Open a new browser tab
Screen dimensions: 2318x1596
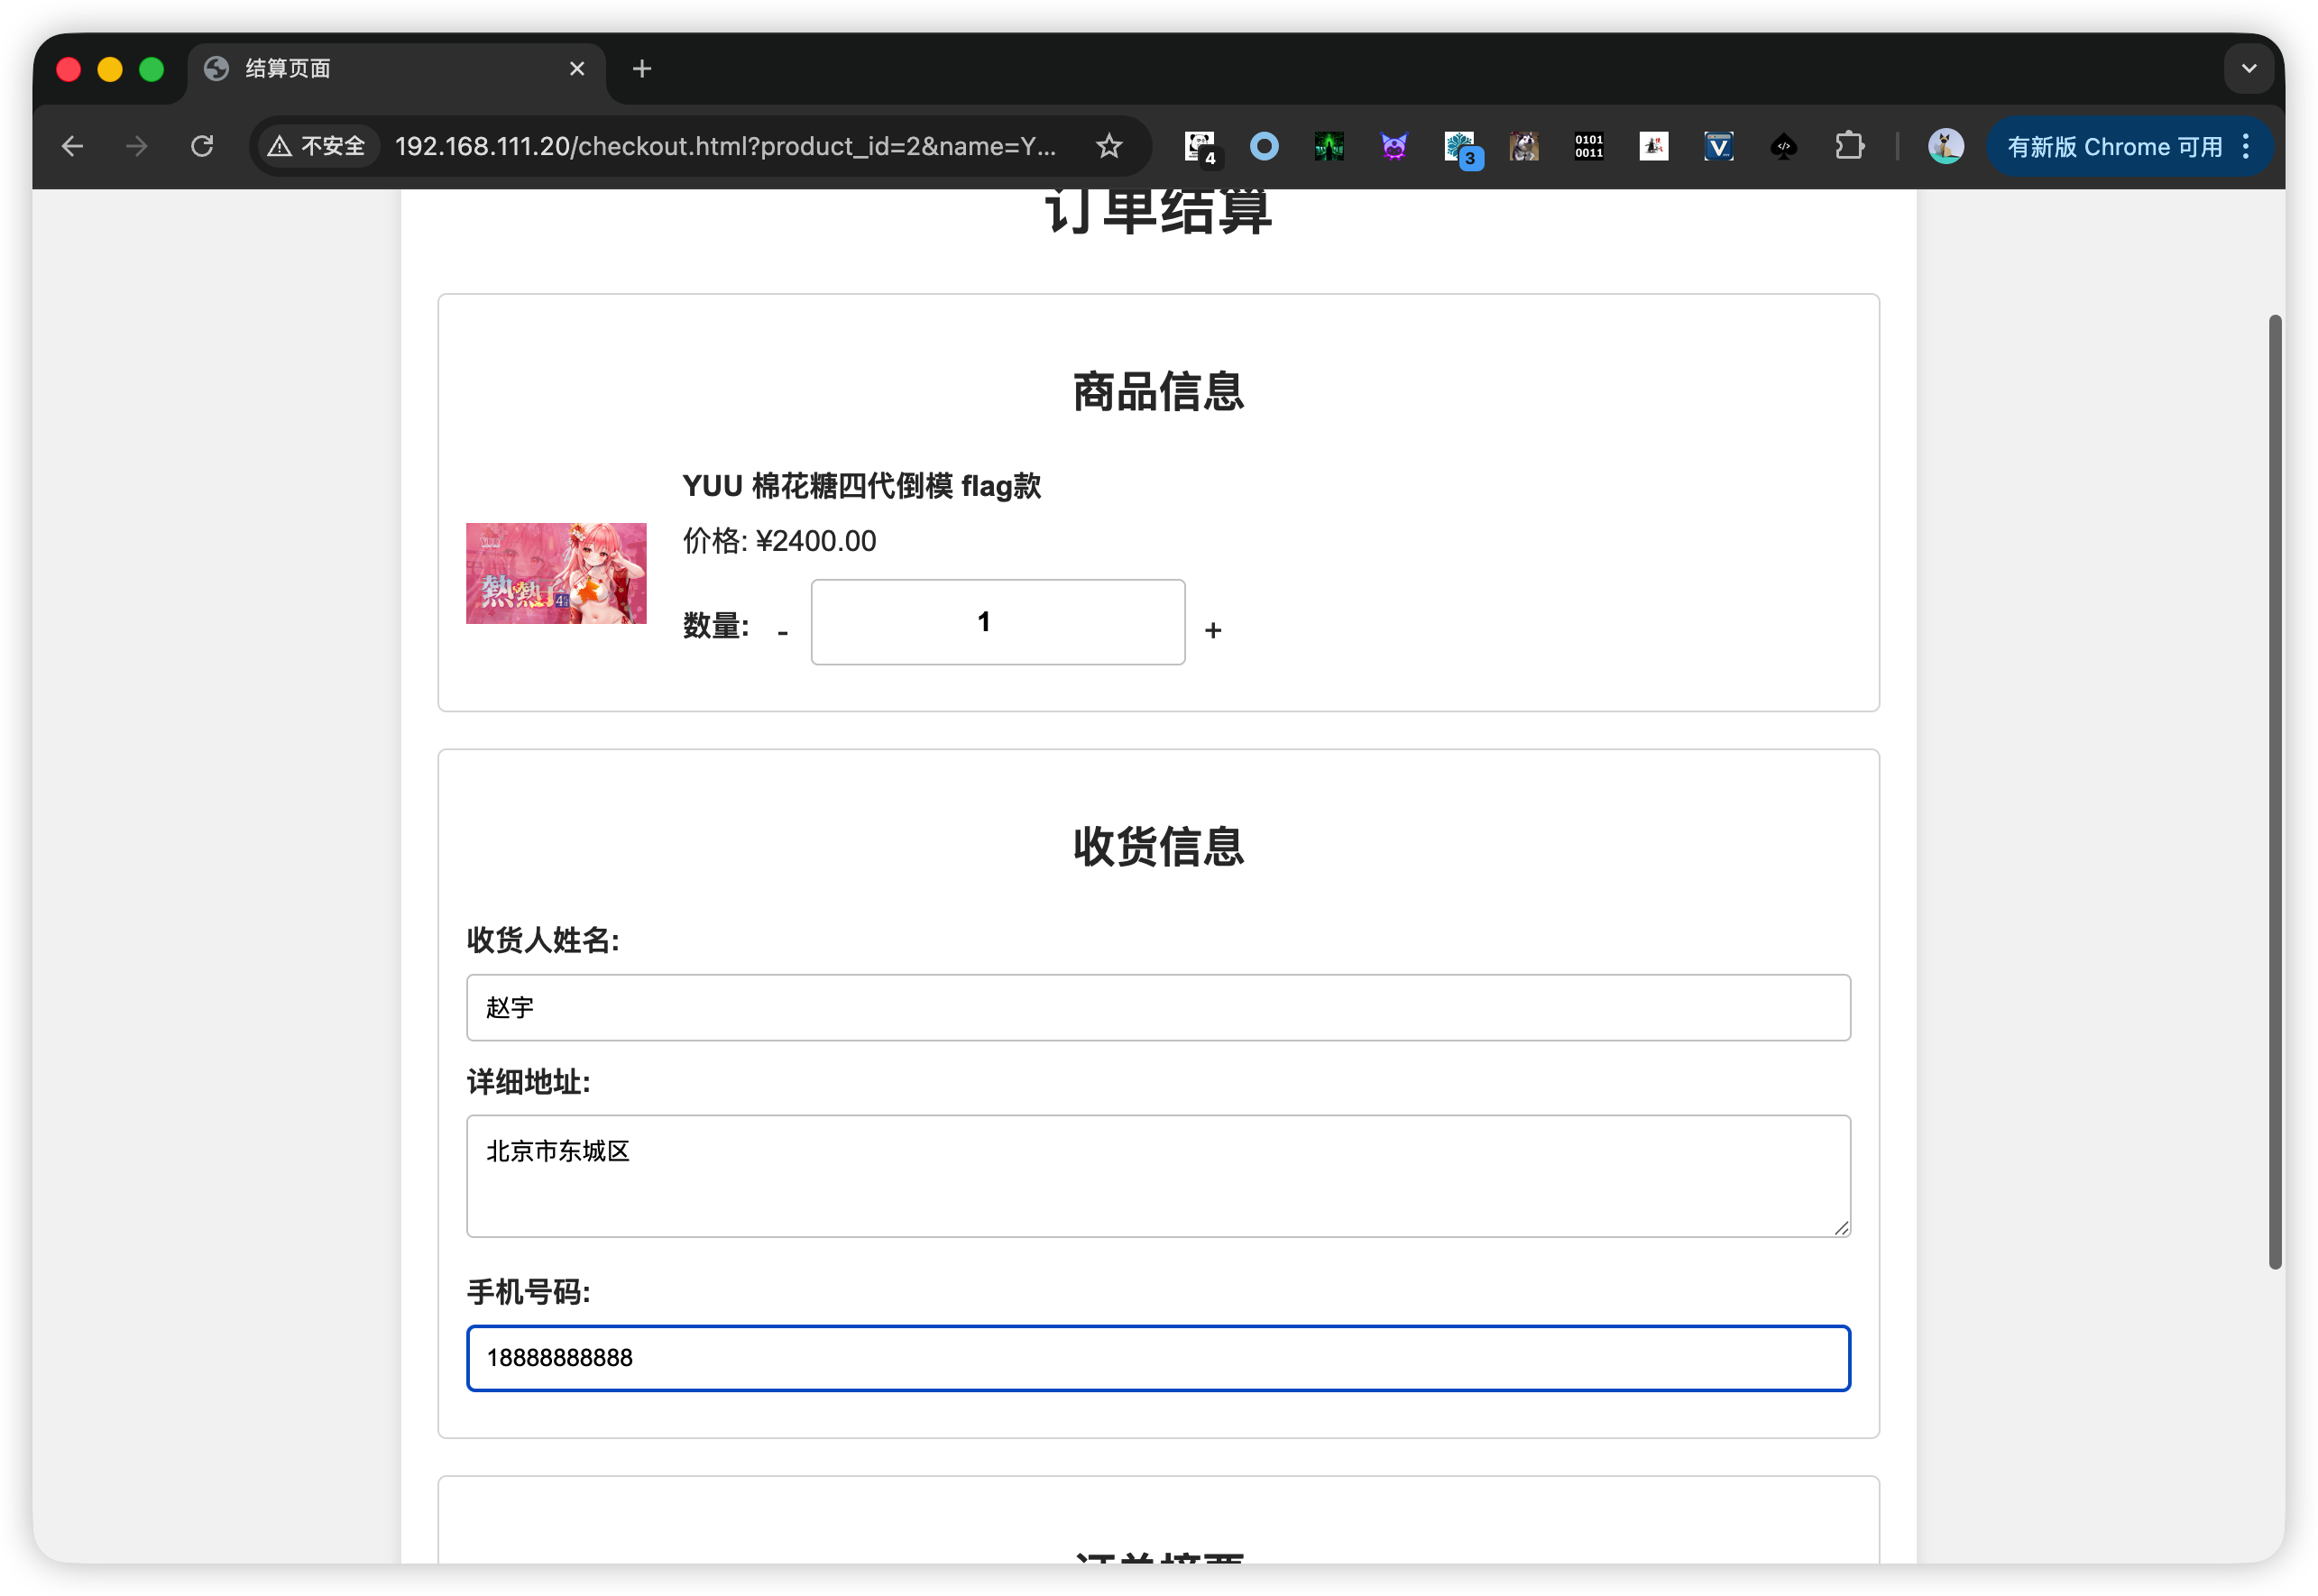641,68
